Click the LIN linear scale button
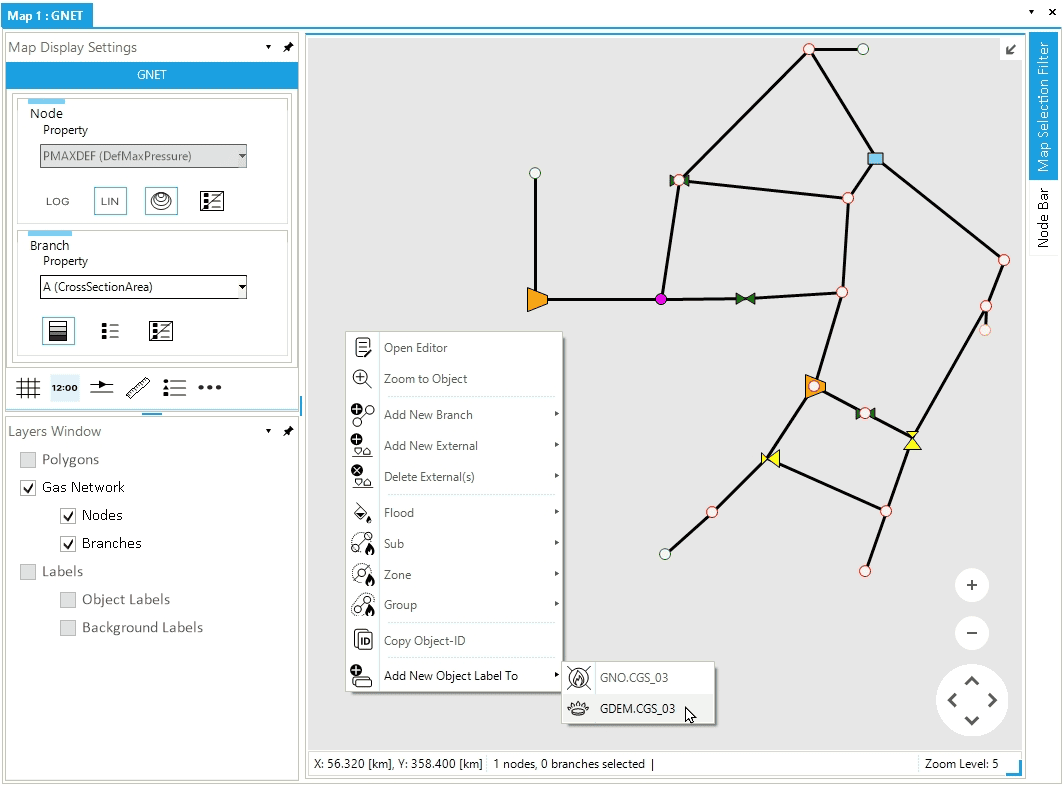The image size is (1063, 786). (x=110, y=201)
